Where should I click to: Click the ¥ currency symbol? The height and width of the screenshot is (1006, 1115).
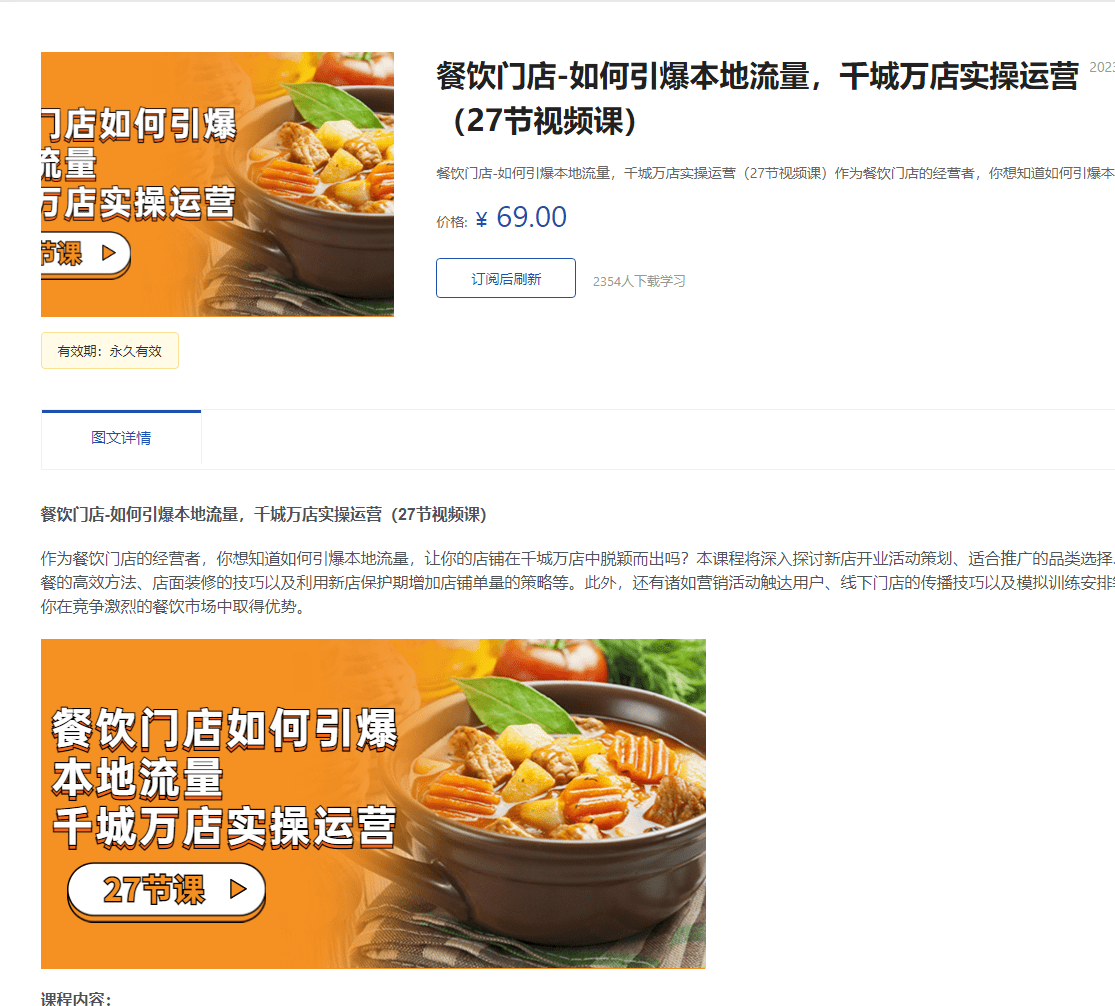(481, 220)
